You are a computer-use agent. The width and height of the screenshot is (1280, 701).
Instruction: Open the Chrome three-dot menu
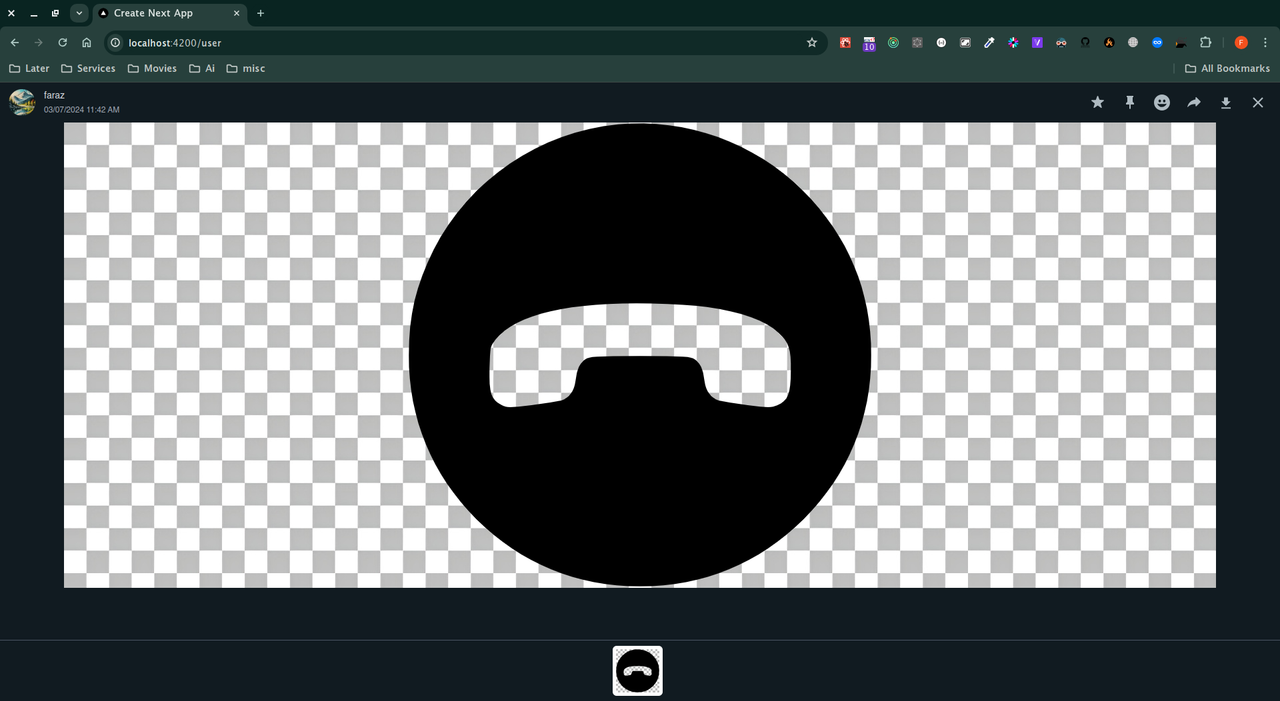coord(1264,43)
